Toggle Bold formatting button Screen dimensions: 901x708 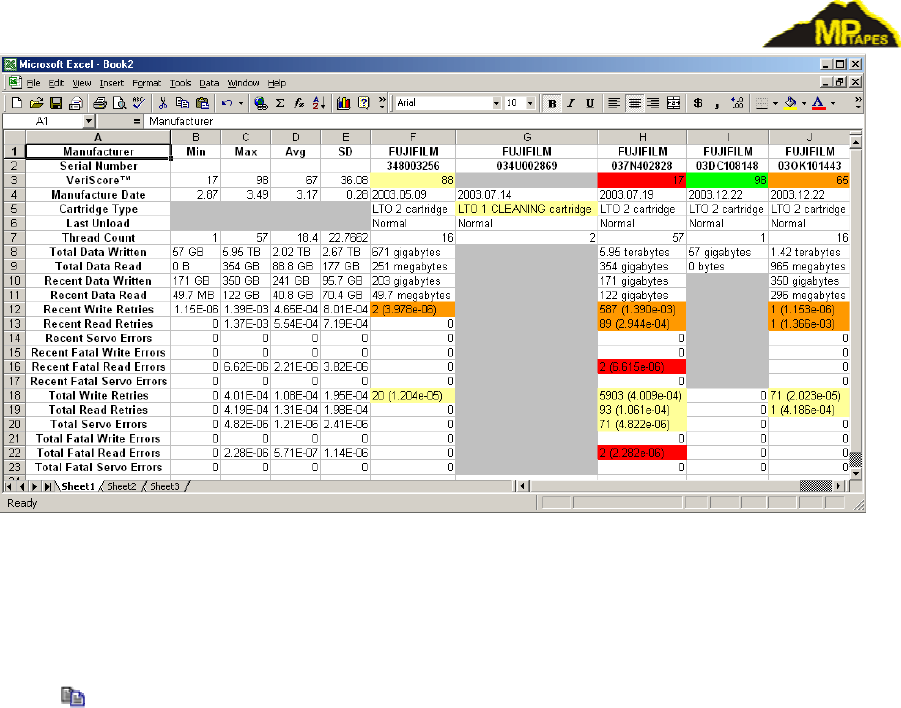pyautogui.click(x=552, y=103)
